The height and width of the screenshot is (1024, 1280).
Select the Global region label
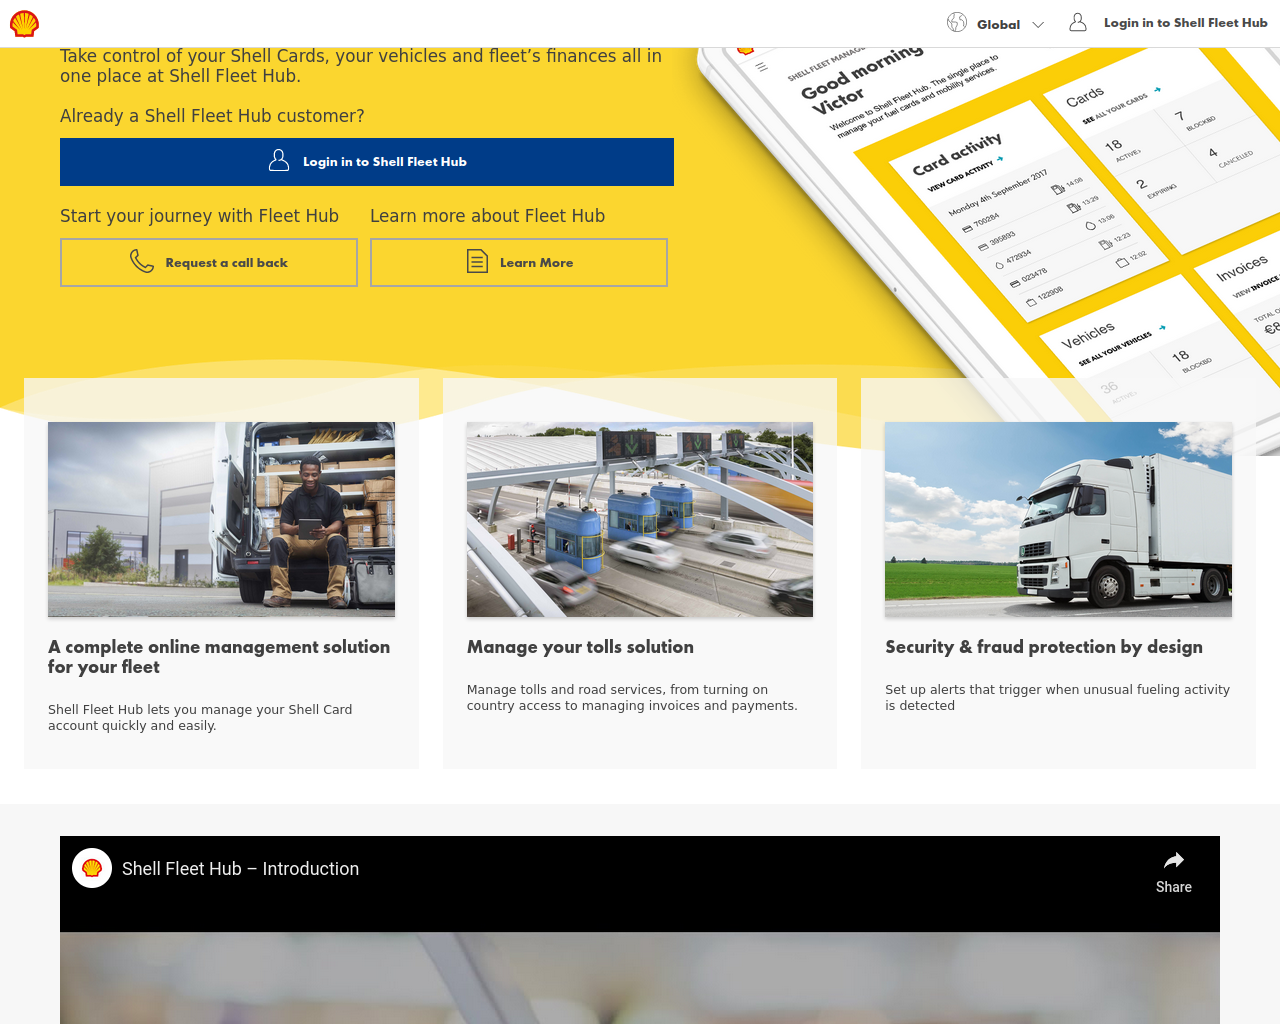click(x=998, y=24)
